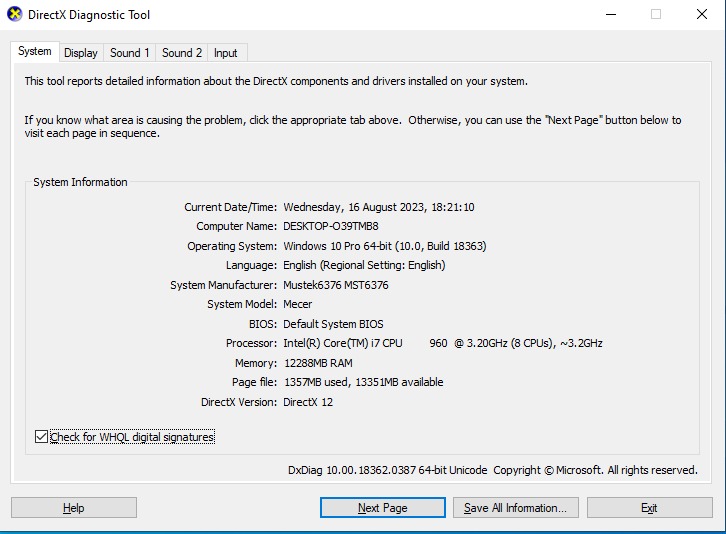Click Save All Information button
Screen dimensions: 726x534
pyautogui.click(x=516, y=508)
